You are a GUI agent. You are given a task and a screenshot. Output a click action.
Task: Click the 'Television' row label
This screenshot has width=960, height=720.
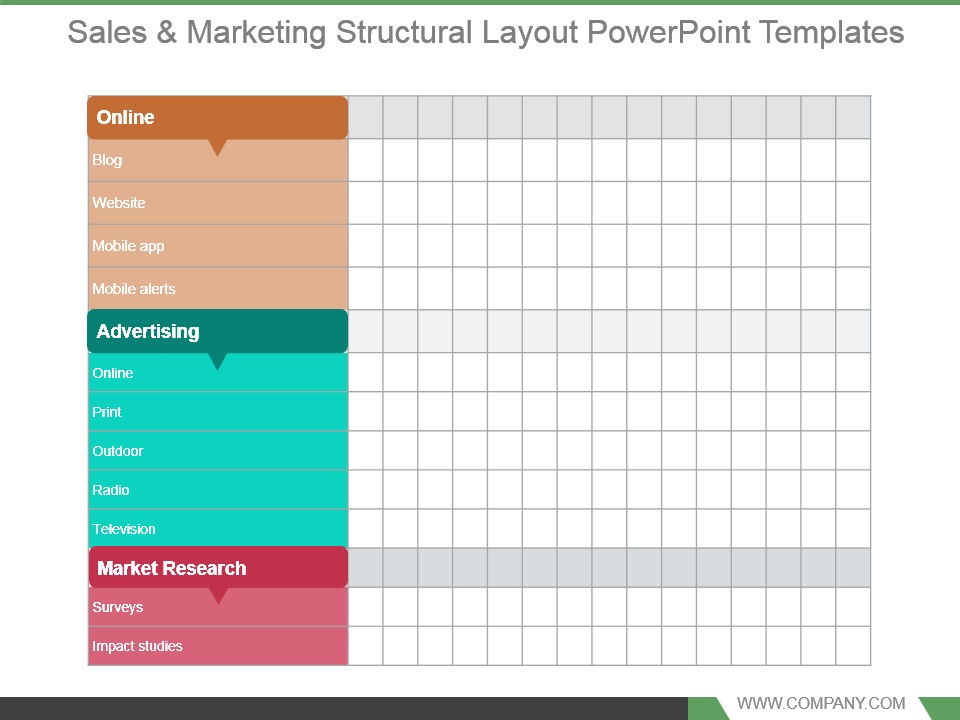[x=124, y=529]
